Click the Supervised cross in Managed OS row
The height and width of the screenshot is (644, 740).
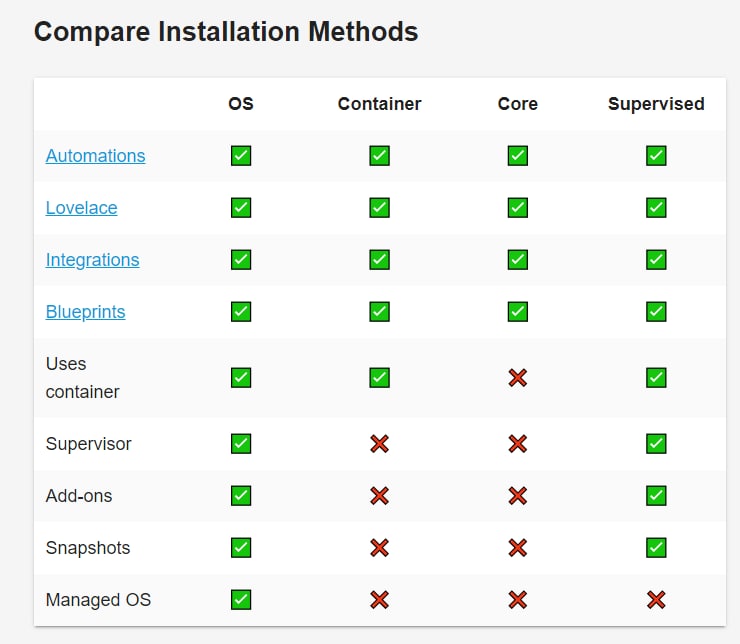(656, 600)
